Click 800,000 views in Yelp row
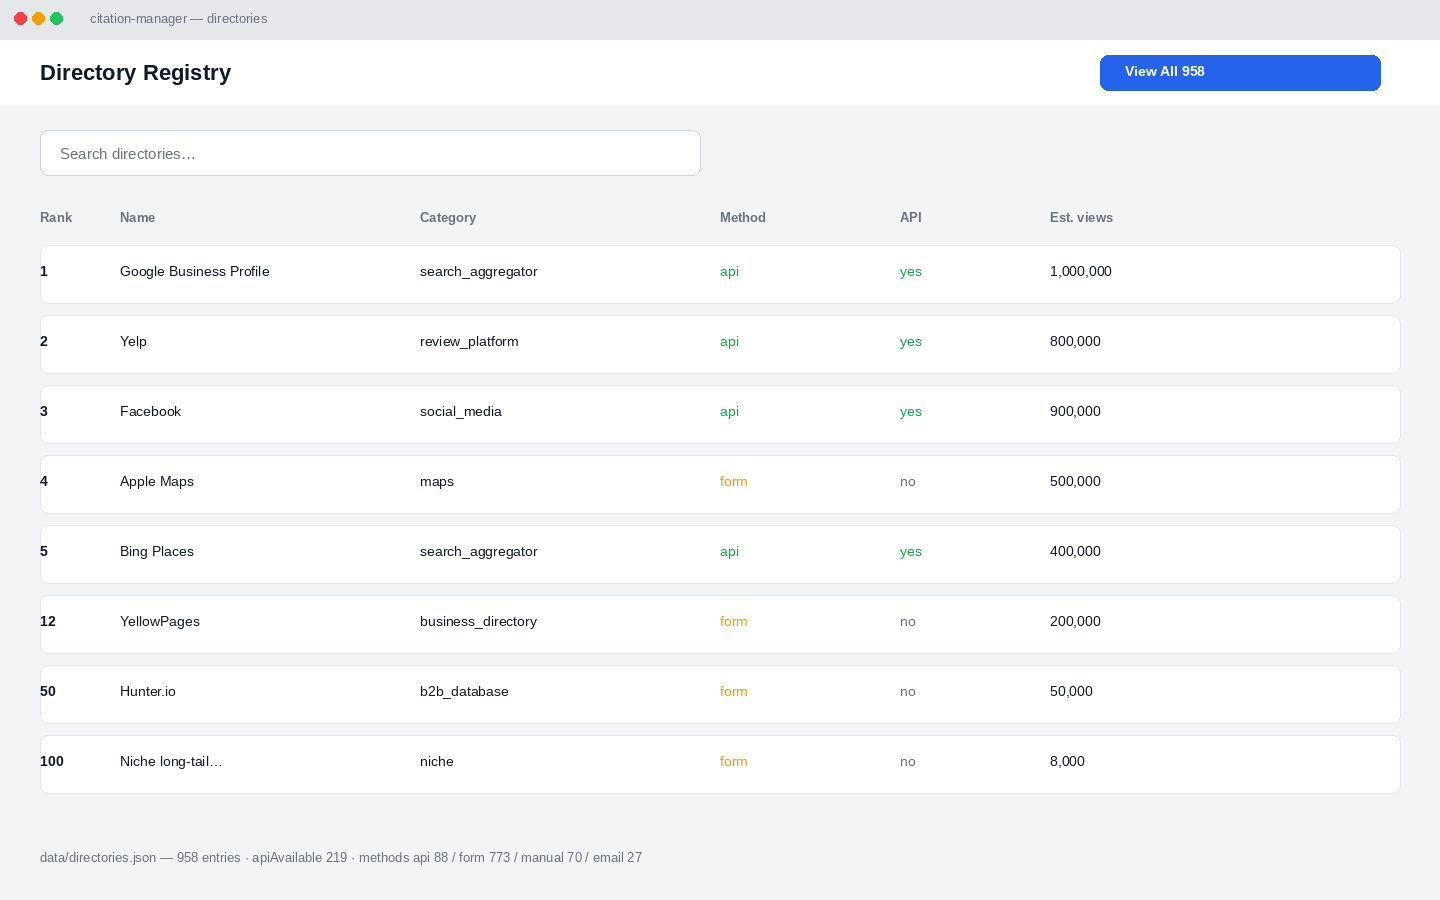The image size is (1440, 900). 1075,342
